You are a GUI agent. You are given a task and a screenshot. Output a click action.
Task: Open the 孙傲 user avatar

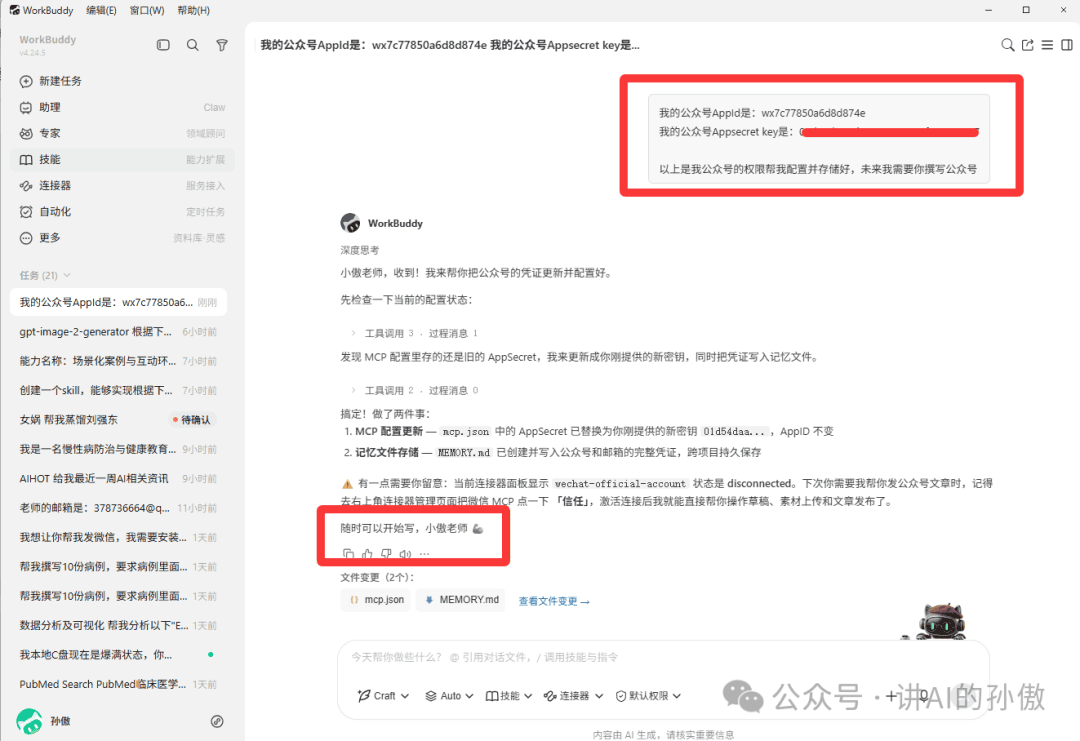click(29, 721)
